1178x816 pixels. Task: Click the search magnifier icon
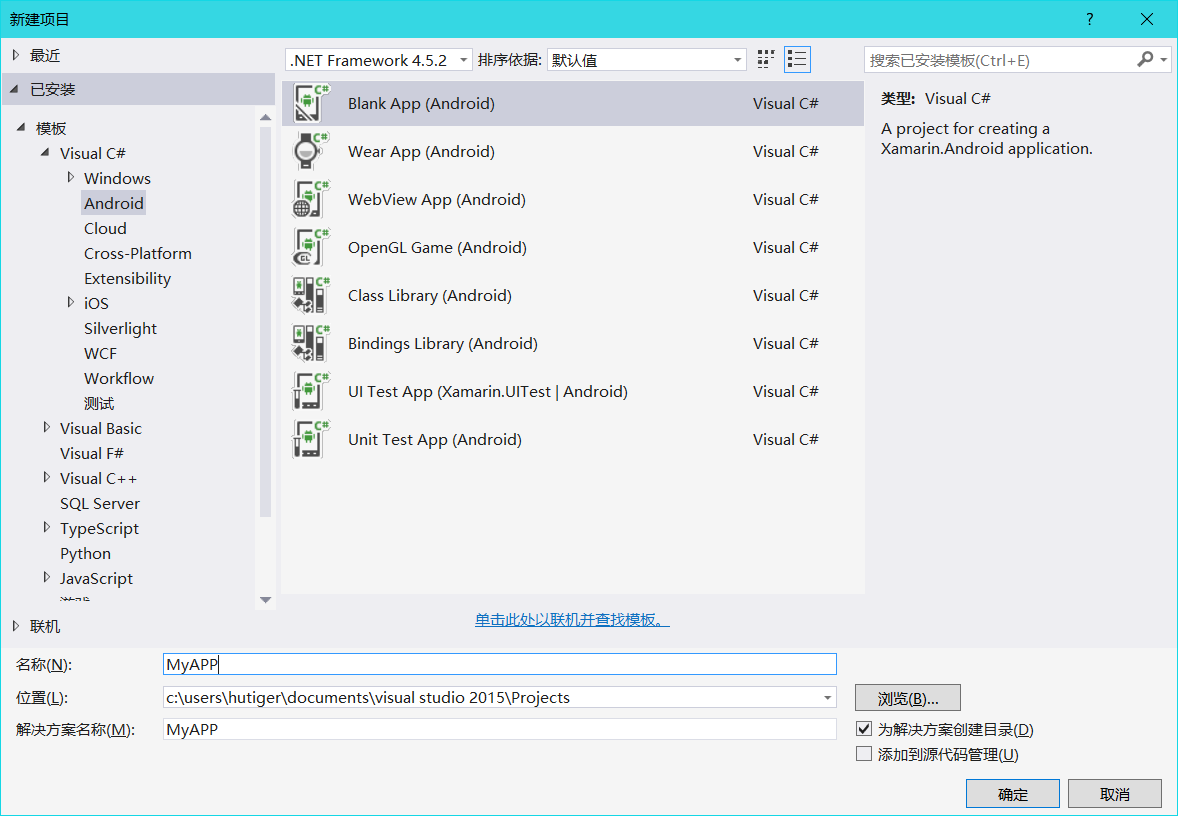tap(1145, 59)
